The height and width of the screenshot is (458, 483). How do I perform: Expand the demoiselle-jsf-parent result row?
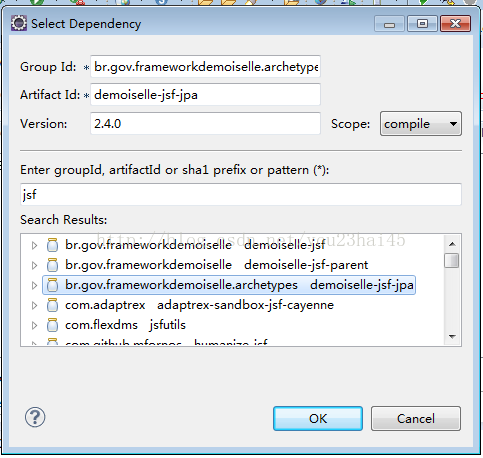coord(34,265)
